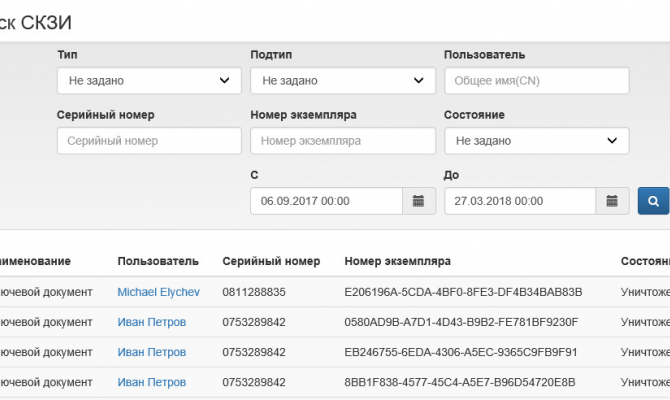Open Иван Петров link in third row

[x=151, y=352]
